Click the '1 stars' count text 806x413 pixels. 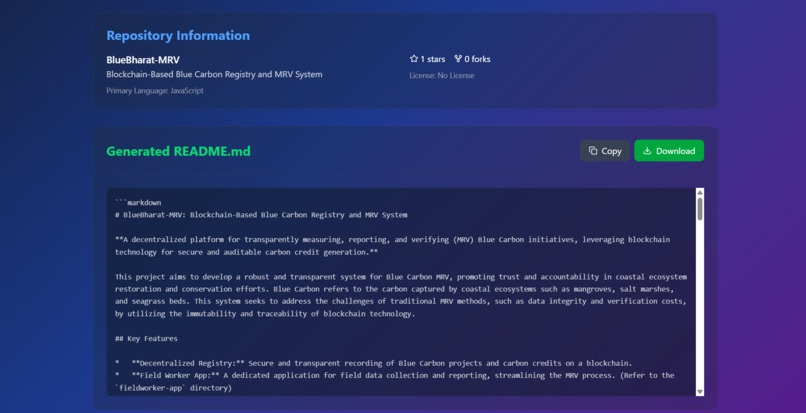pyautogui.click(x=433, y=59)
